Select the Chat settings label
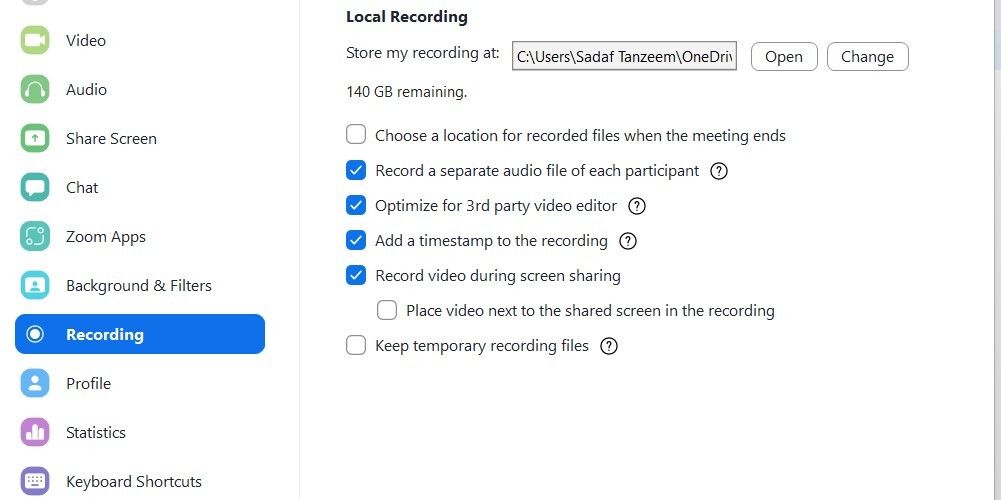Image resolution: width=1001 pixels, height=500 pixels. (82, 187)
